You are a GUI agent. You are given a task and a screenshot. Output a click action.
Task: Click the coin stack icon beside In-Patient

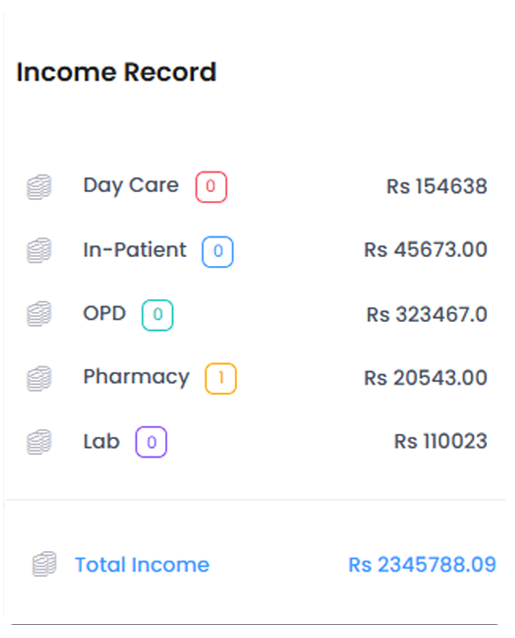(x=39, y=251)
